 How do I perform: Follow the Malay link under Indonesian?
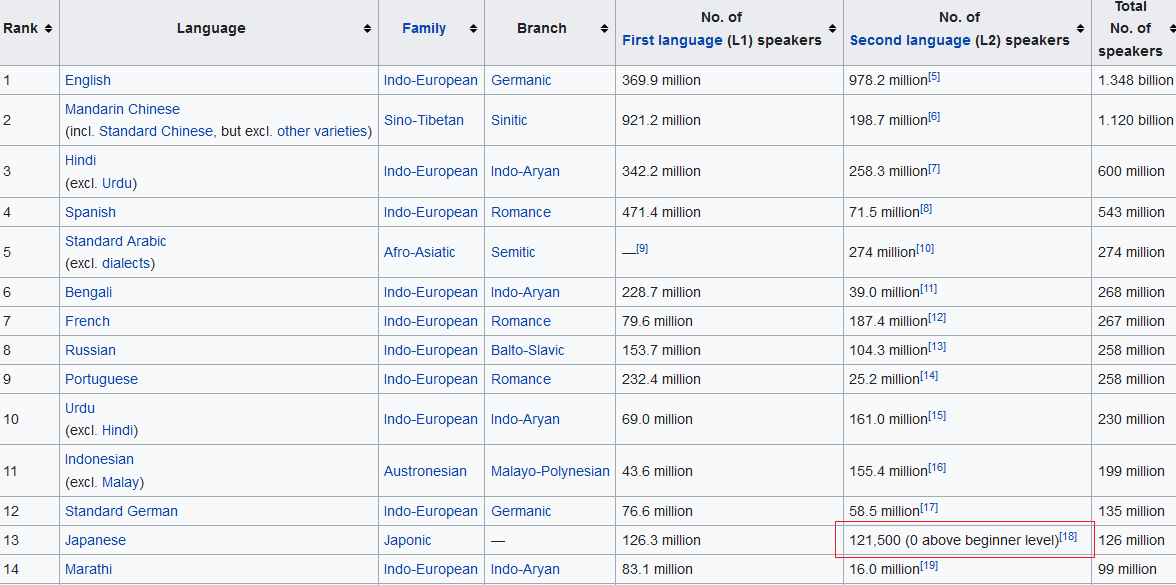tap(121, 482)
